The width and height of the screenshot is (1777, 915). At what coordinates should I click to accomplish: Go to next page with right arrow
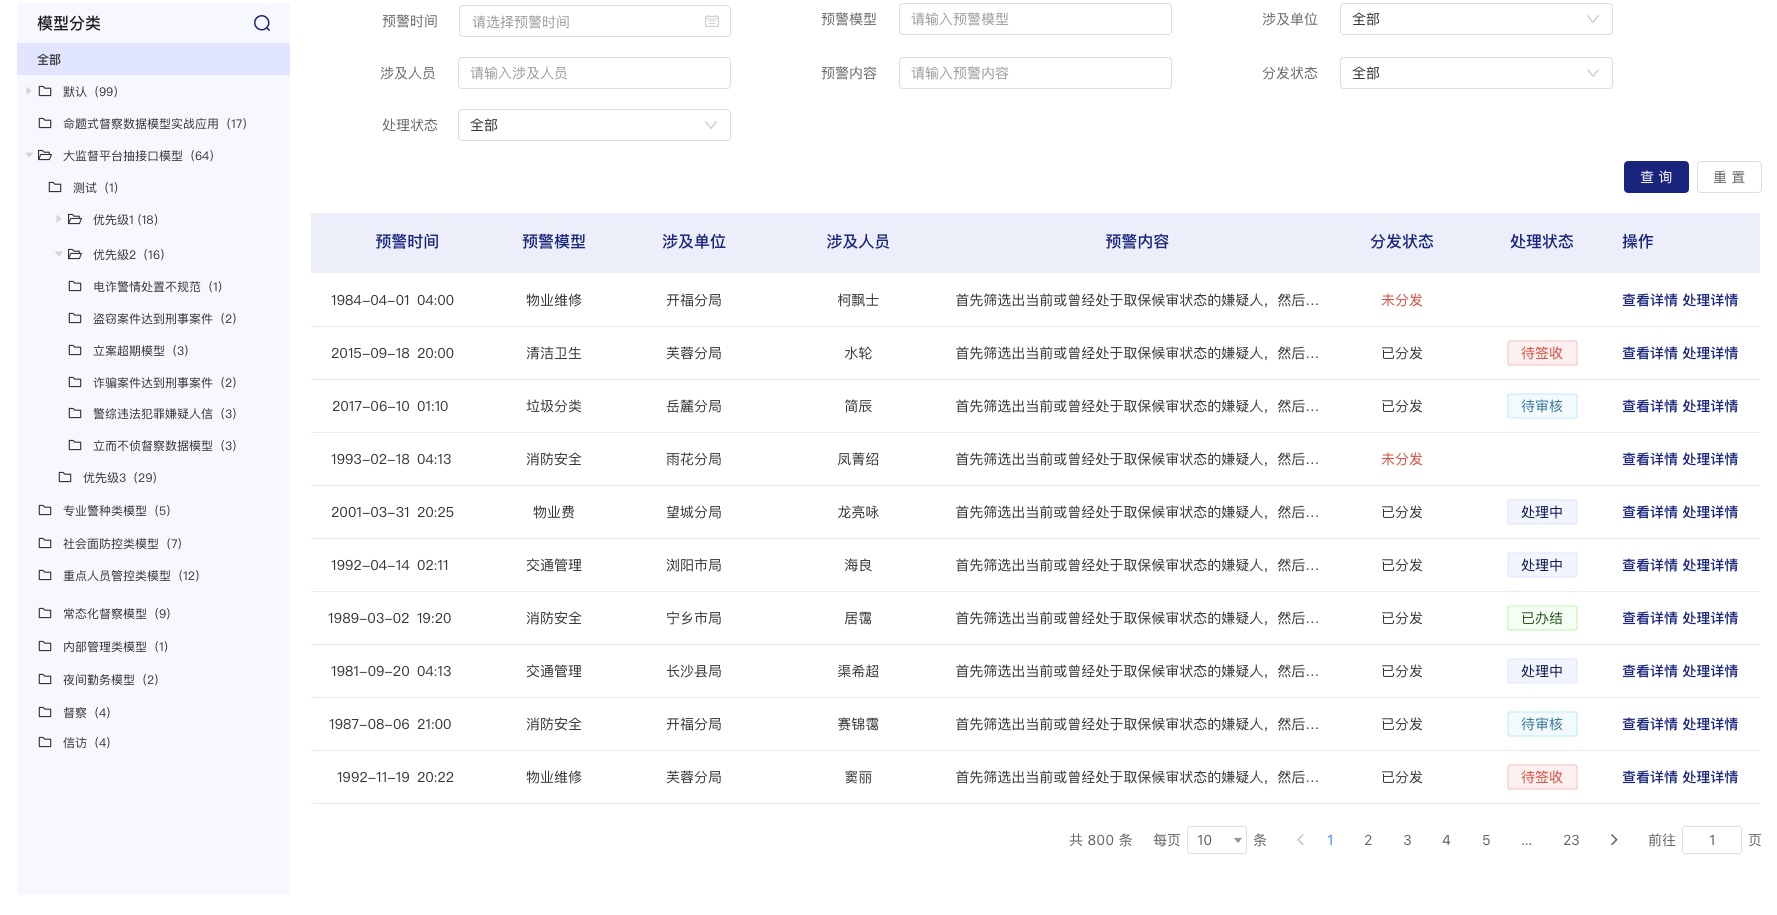pos(1613,840)
